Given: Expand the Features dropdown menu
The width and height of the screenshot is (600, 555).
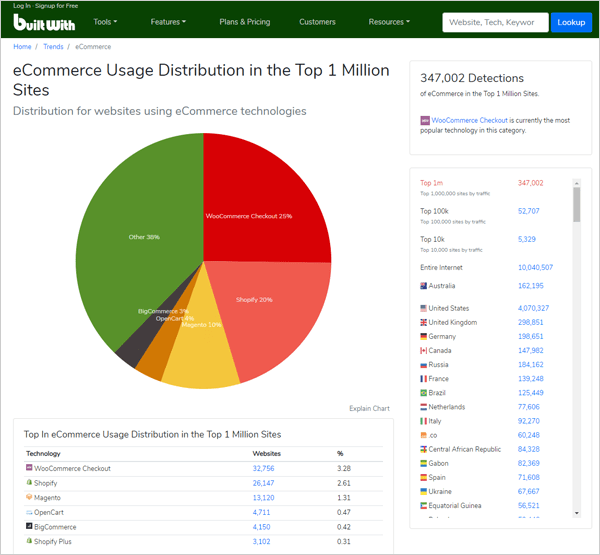Looking at the screenshot, I should coord(168,22).
